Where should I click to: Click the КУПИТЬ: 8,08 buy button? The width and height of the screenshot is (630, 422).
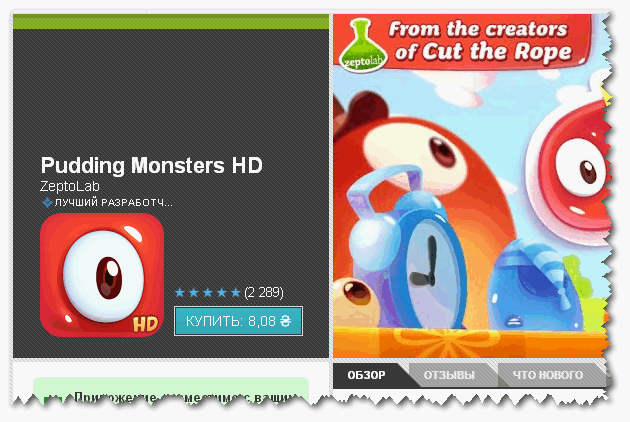coord(238,321)
